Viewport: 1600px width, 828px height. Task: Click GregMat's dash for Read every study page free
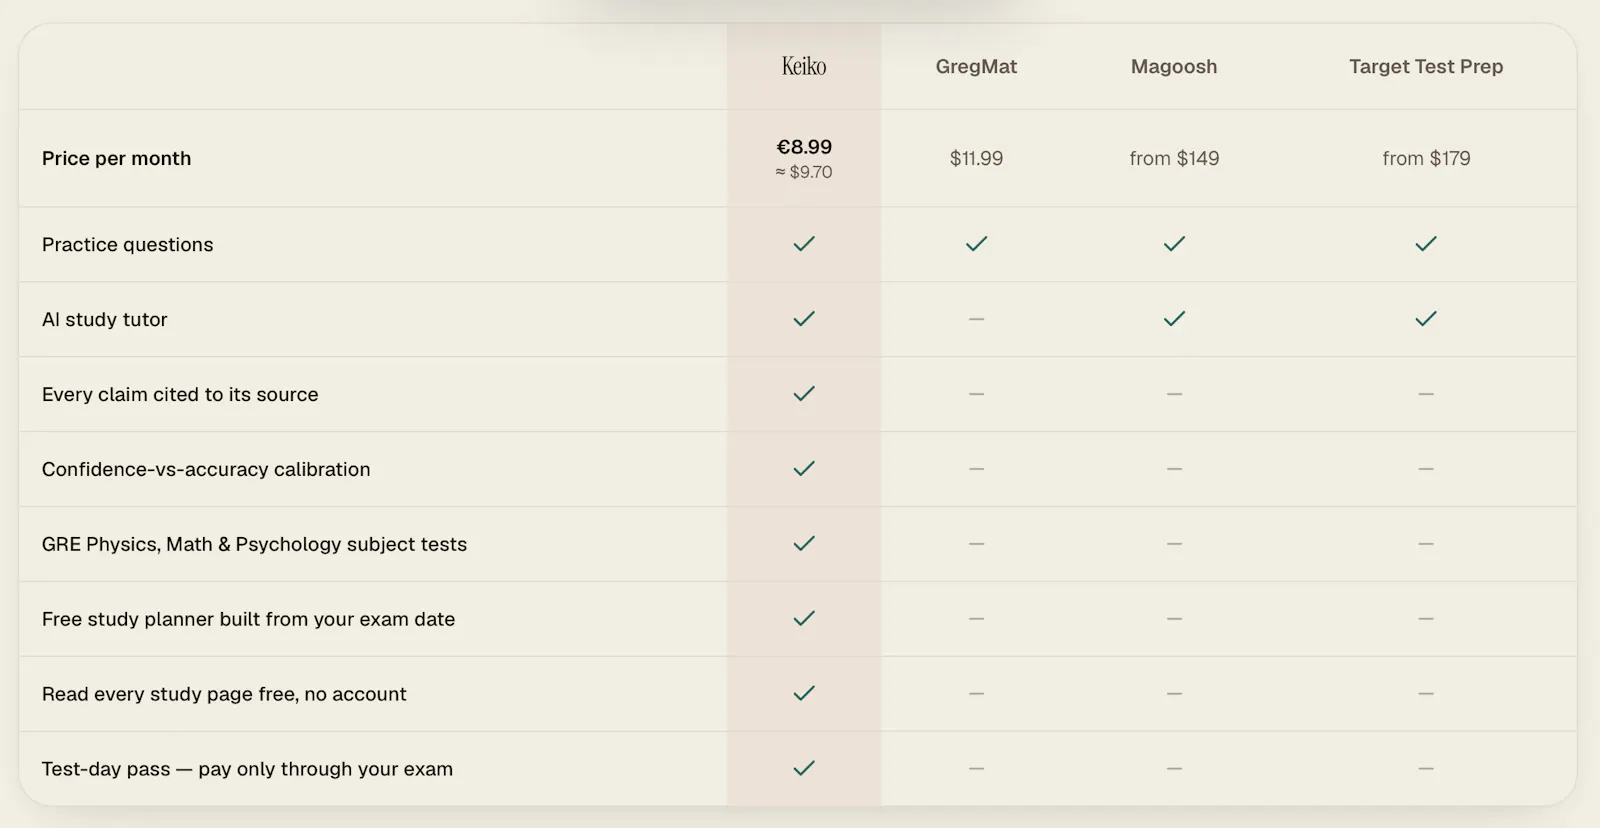pyautogui.click(x=976, y=694)
